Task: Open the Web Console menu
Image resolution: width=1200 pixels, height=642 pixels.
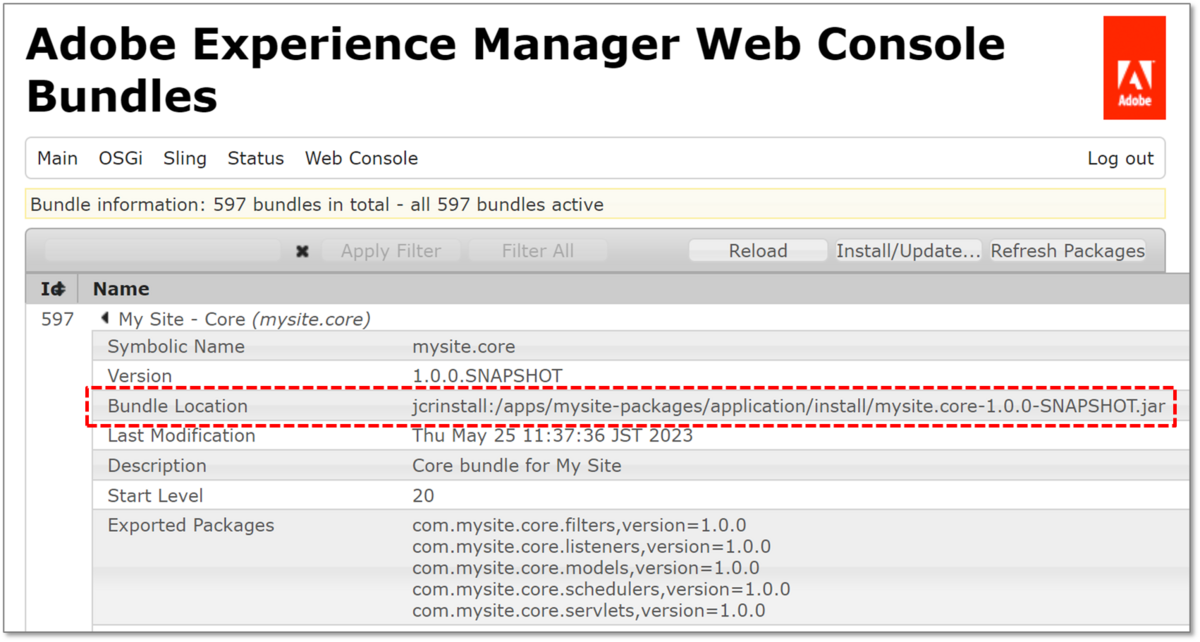Action: (x=361, y=158)
